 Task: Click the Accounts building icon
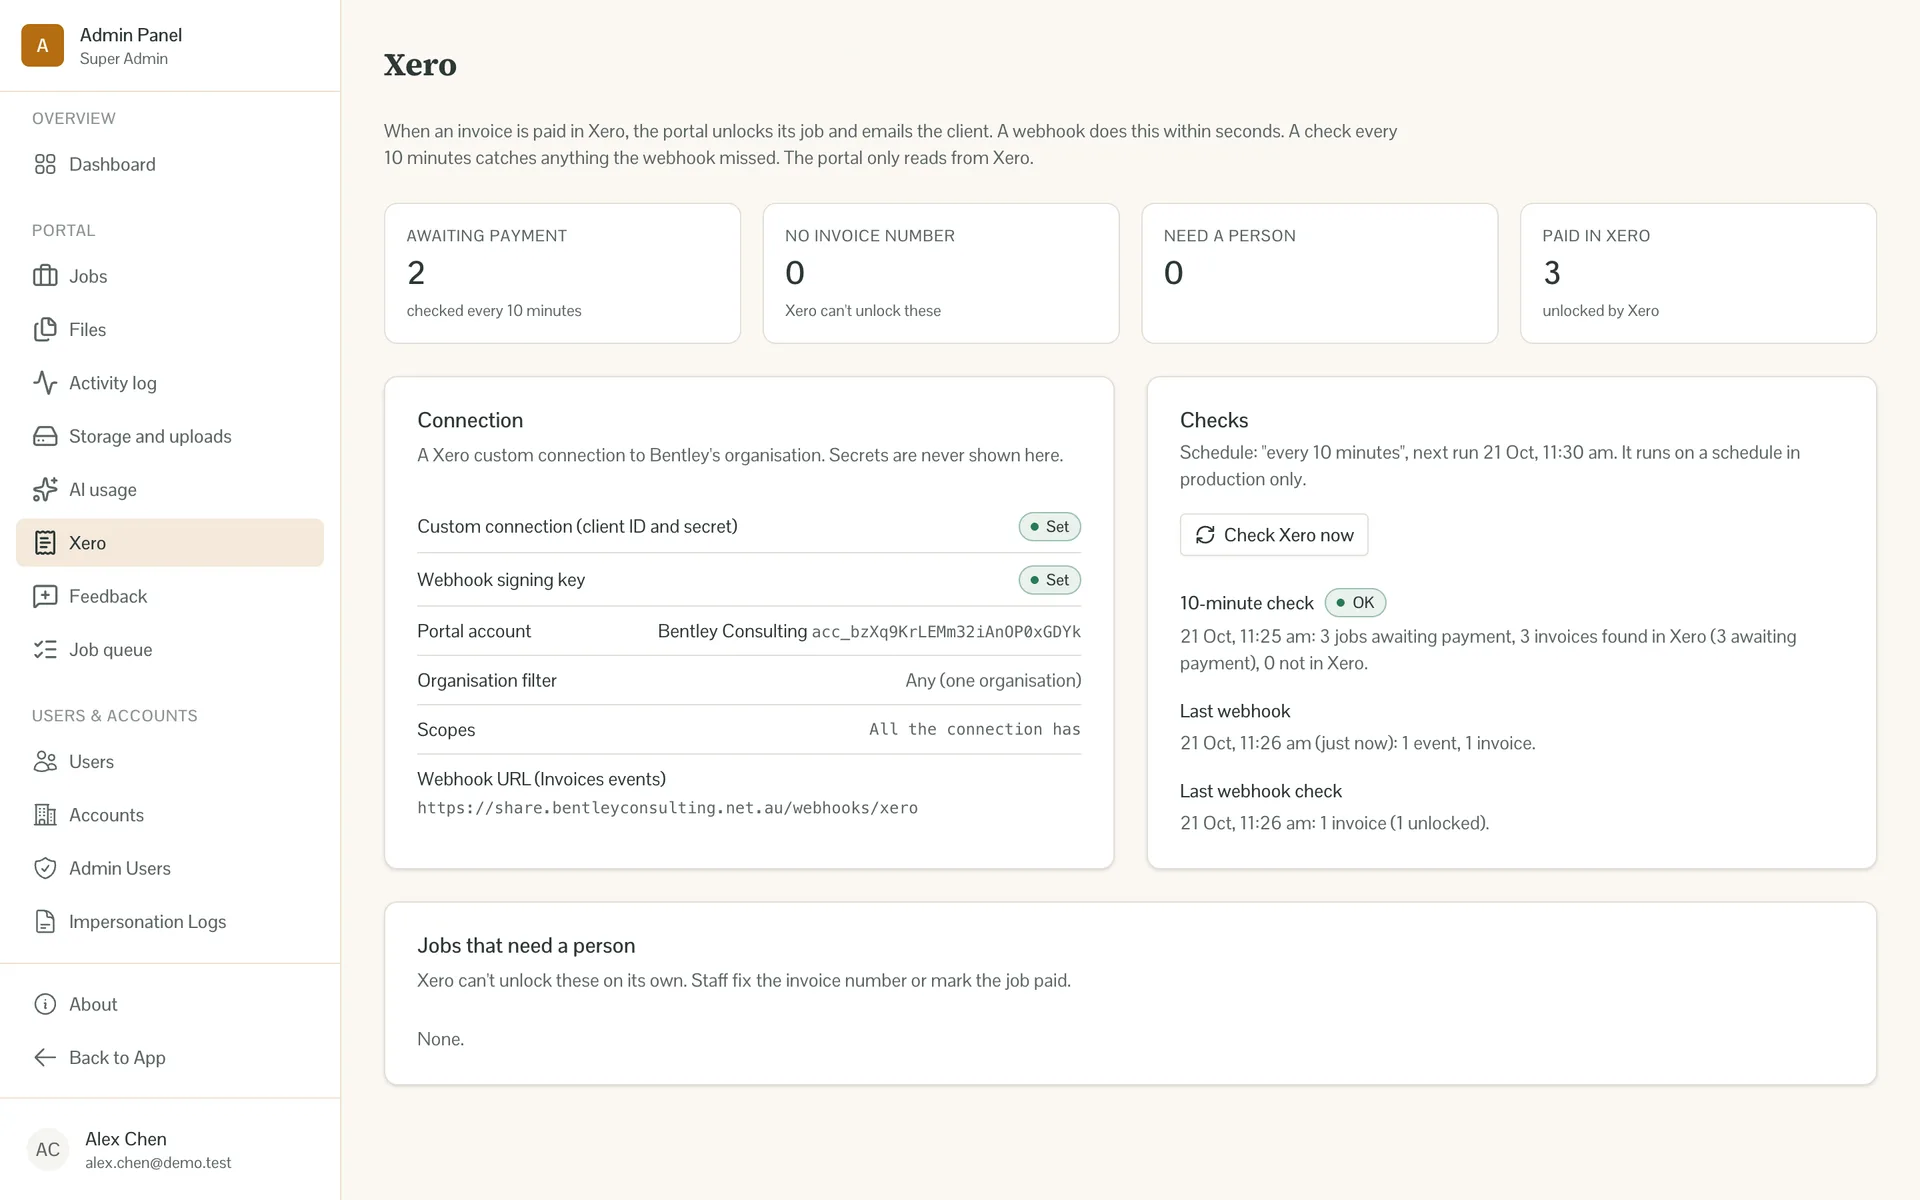(45, 815)
